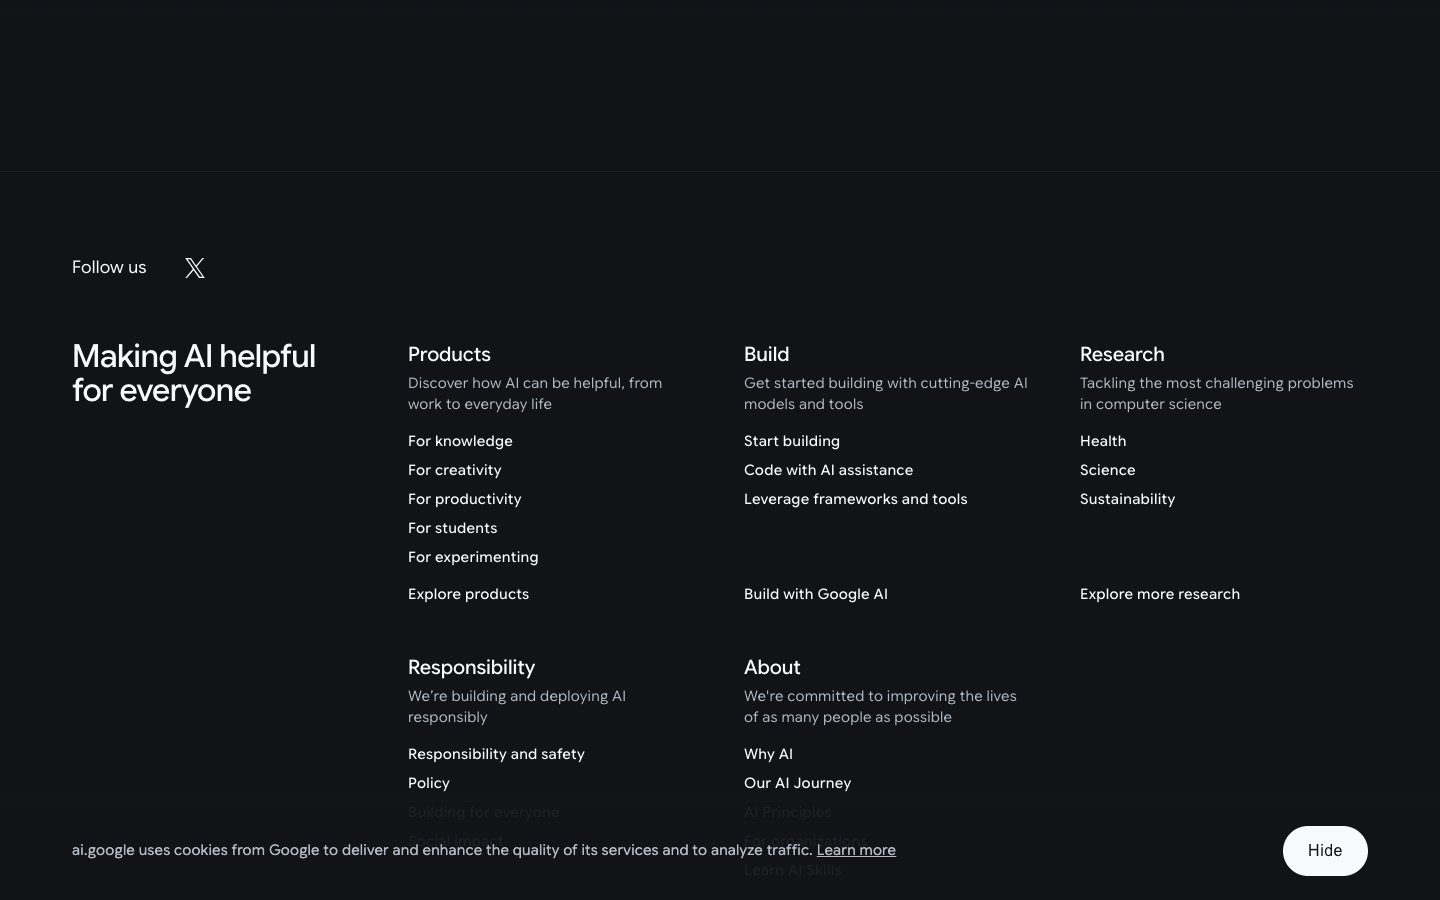The height and width of the screenshot is (900, 1440).
Task: Visit the Why AI link
Action: coord(768,754)
